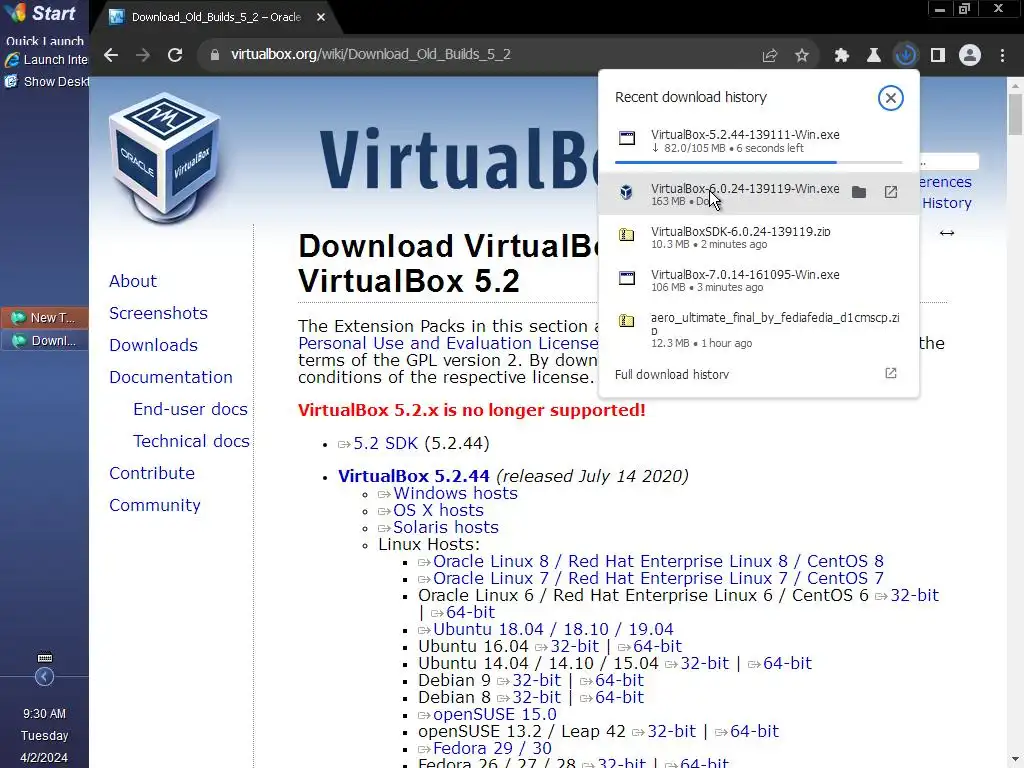The width and height of the screenshot is (1024, 768).
Task: Click the Personal Use and Evaluation License link
Action: (x=448, y=343)
